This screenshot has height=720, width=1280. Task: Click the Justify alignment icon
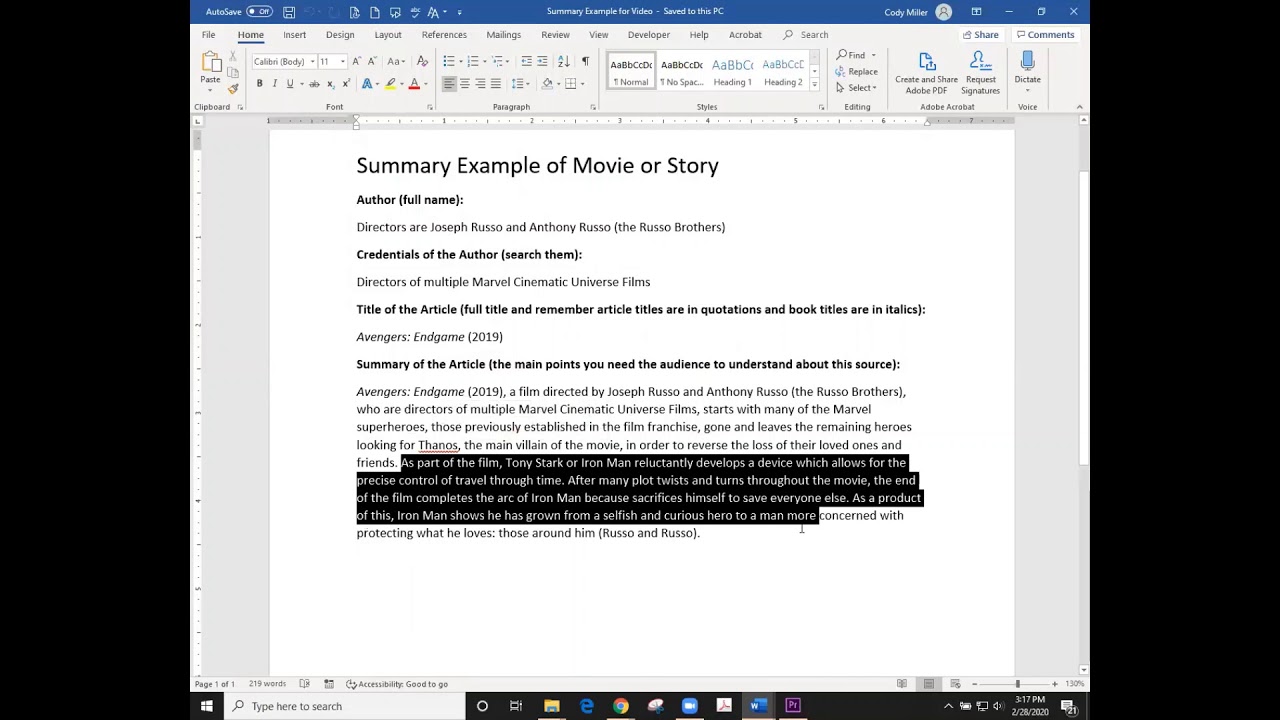(x=495, y=84)
